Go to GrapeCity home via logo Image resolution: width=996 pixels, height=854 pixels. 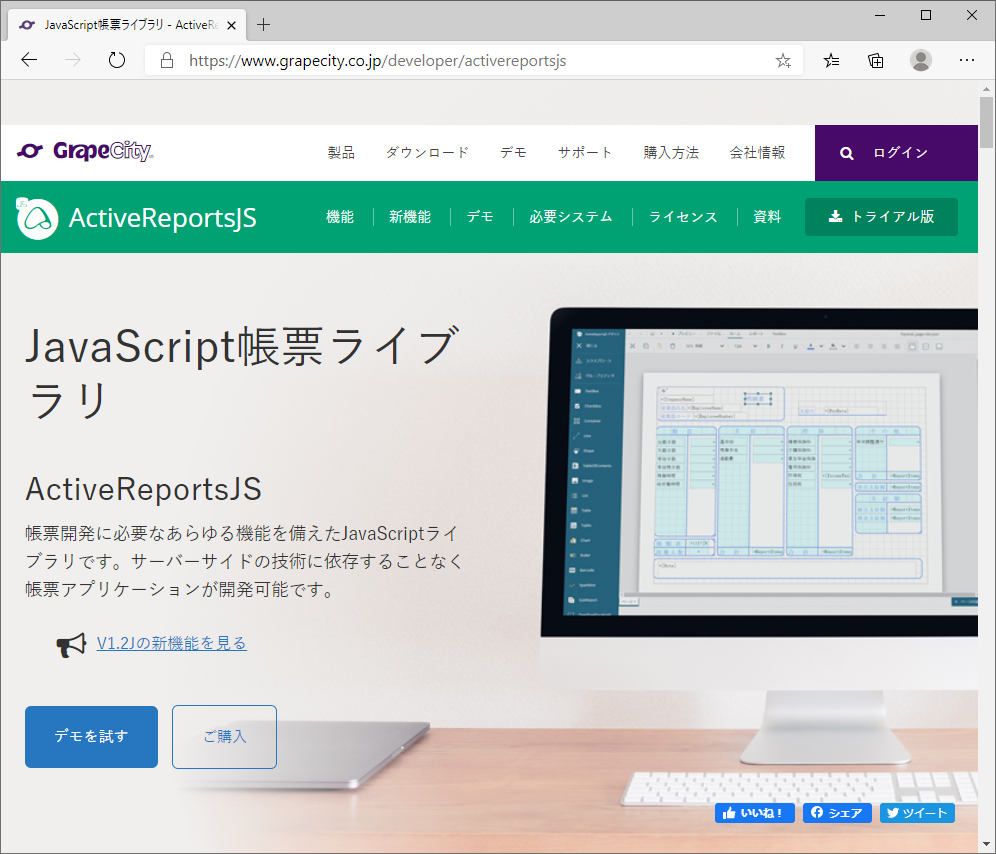click(x=84, y=151)
